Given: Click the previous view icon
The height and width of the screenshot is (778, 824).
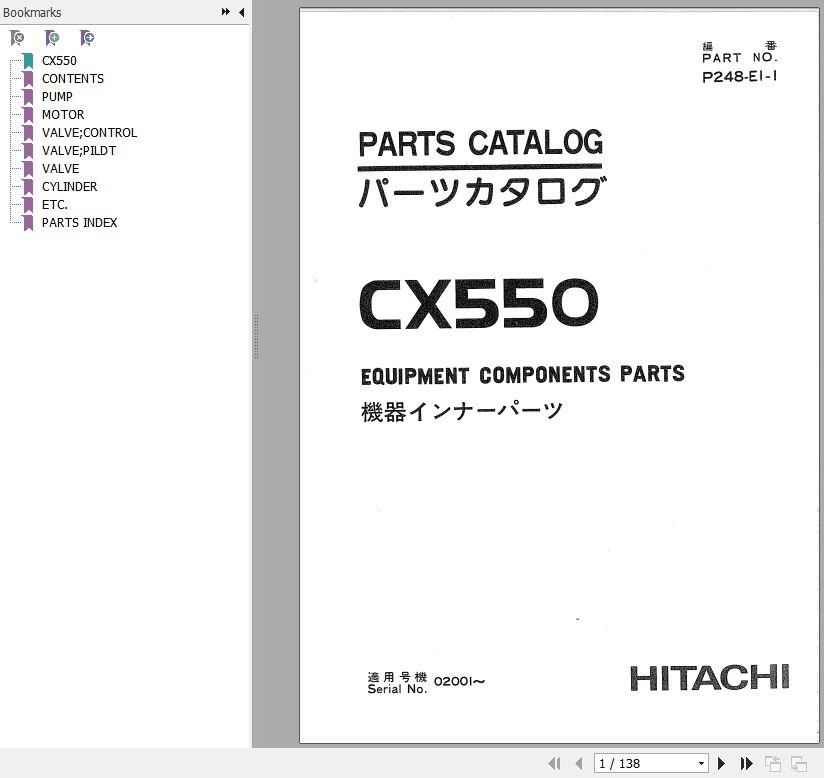Looking at the screenshot, I should click(x=772, y=763).
